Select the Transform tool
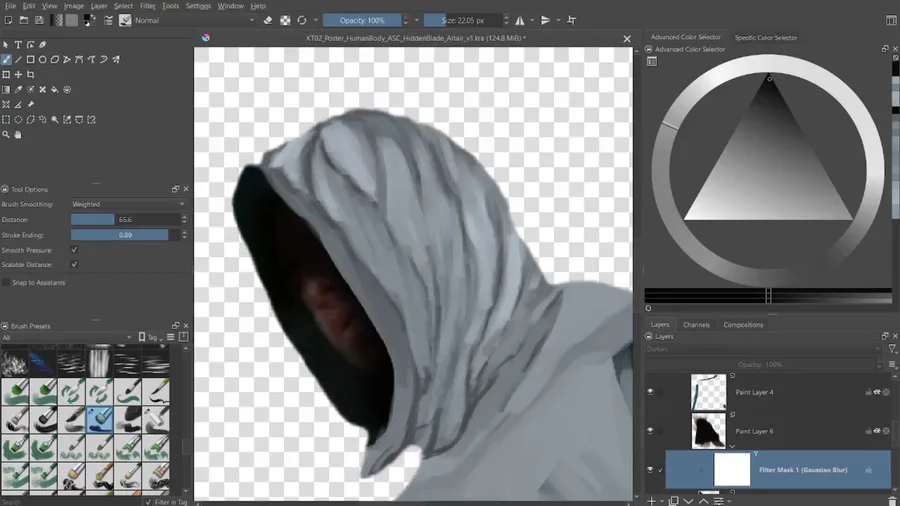900x506 pixels. tap(6, 75)
